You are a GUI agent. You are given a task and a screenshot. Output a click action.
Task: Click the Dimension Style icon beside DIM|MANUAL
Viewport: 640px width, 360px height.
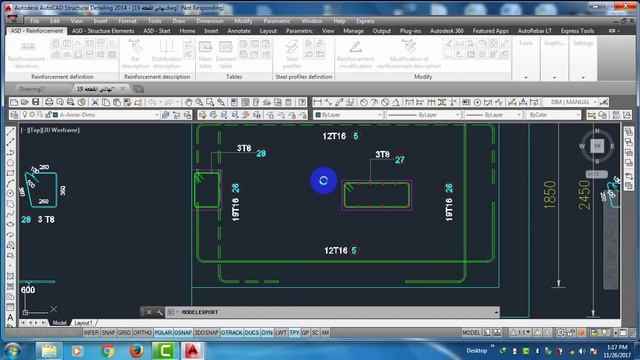604,102
